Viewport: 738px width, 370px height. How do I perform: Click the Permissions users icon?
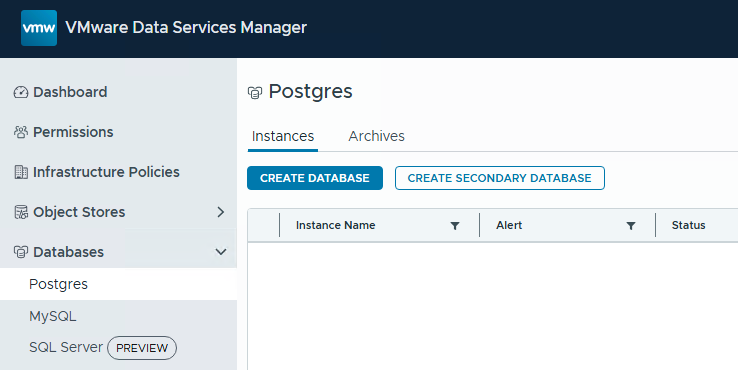click(x=21, y=132)
